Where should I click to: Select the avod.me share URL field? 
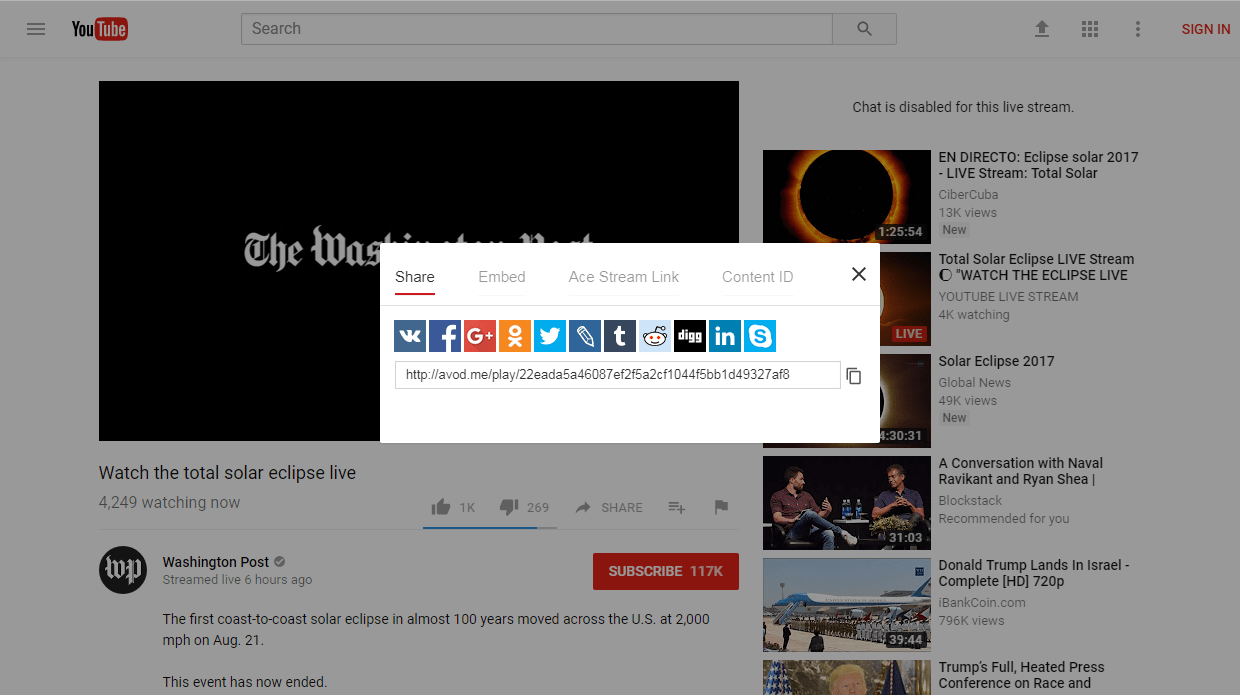coord(618,375)
